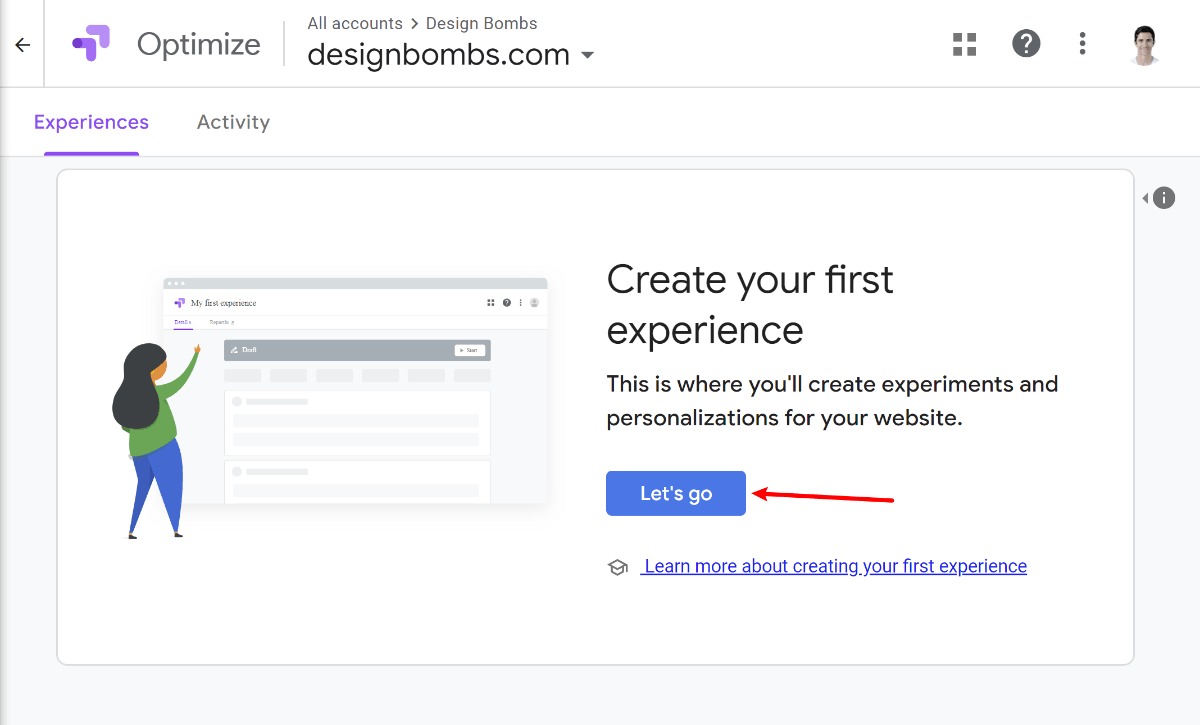Screen dimensions: 1200x725
Task: Open the three-dot overflow menu
Action: click(1082, 43)
